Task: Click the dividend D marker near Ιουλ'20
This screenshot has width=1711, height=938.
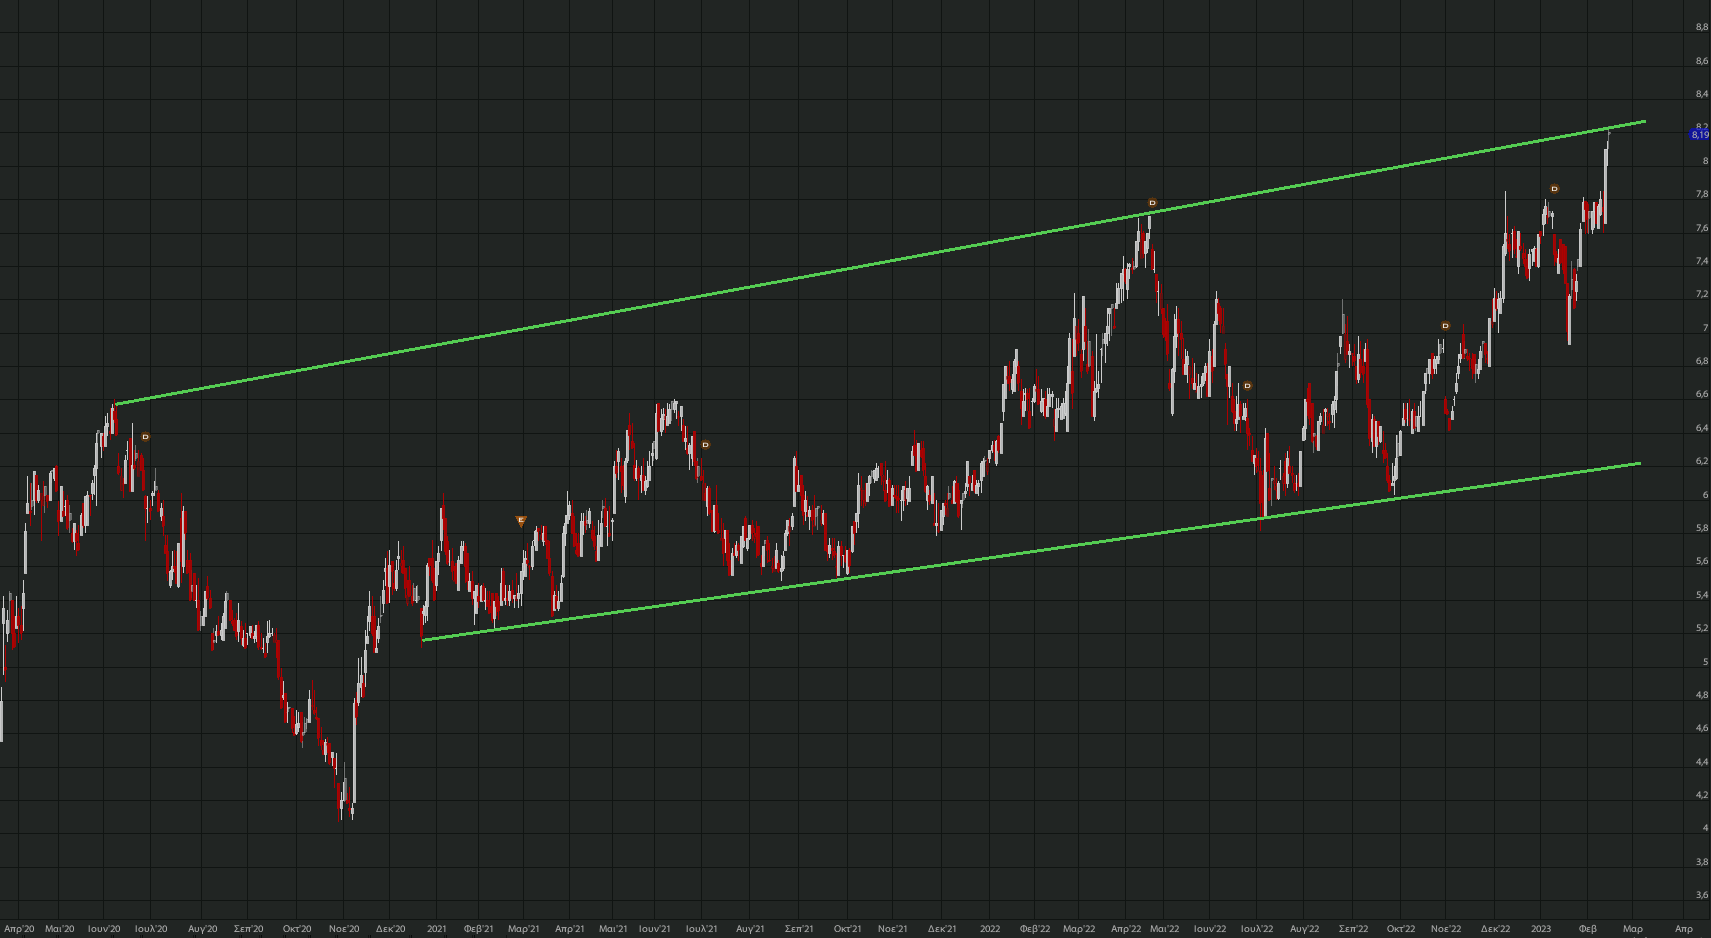Action: [146, 437]
